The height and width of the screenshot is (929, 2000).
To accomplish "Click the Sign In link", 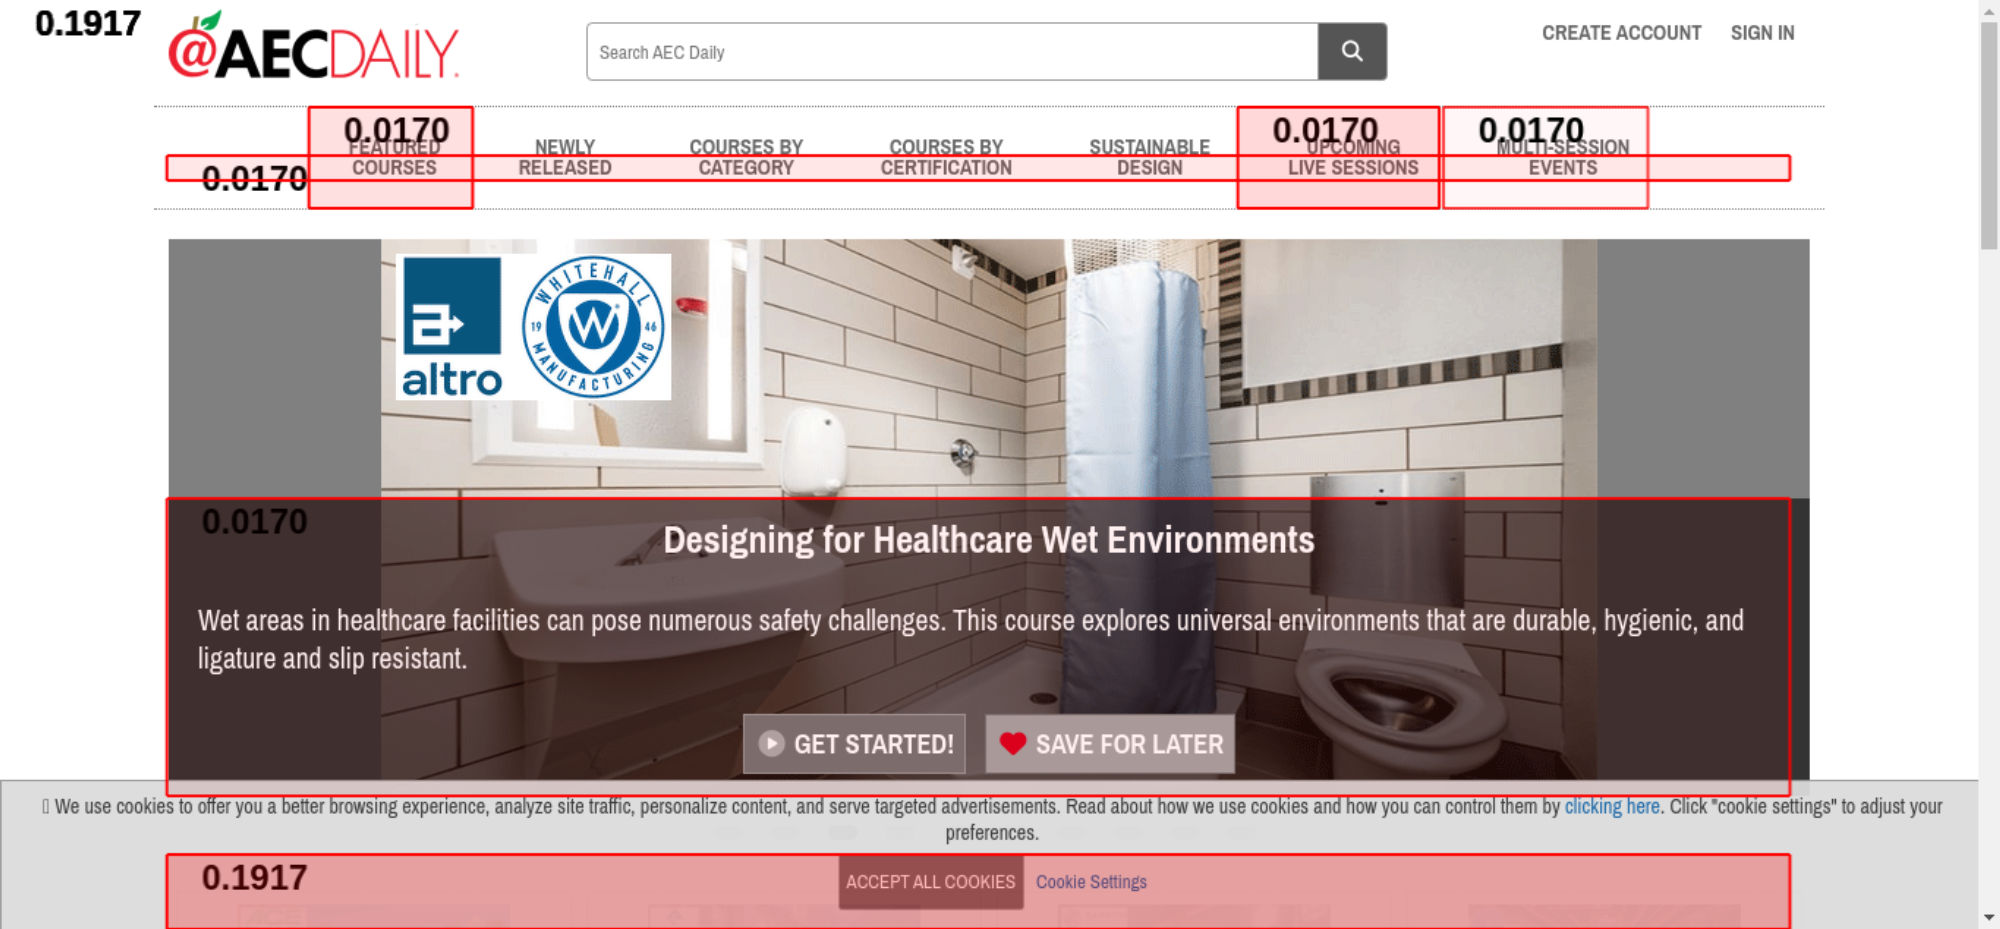I will click(x=1762, y=33).
